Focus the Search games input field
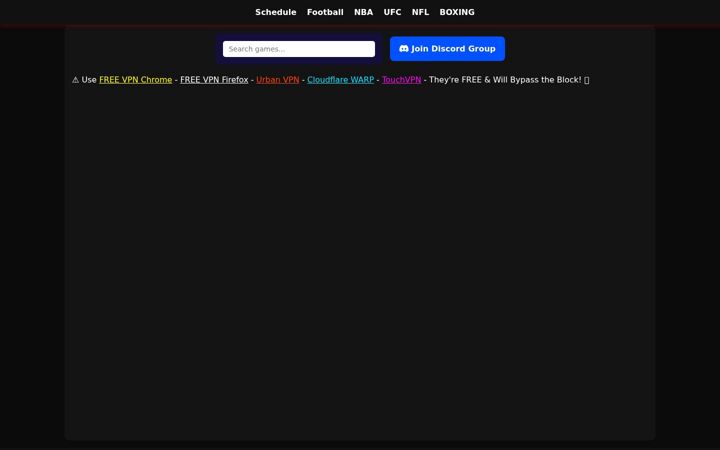Image resolution: width=720 pixels, height=450 pixels. (299, 49)
